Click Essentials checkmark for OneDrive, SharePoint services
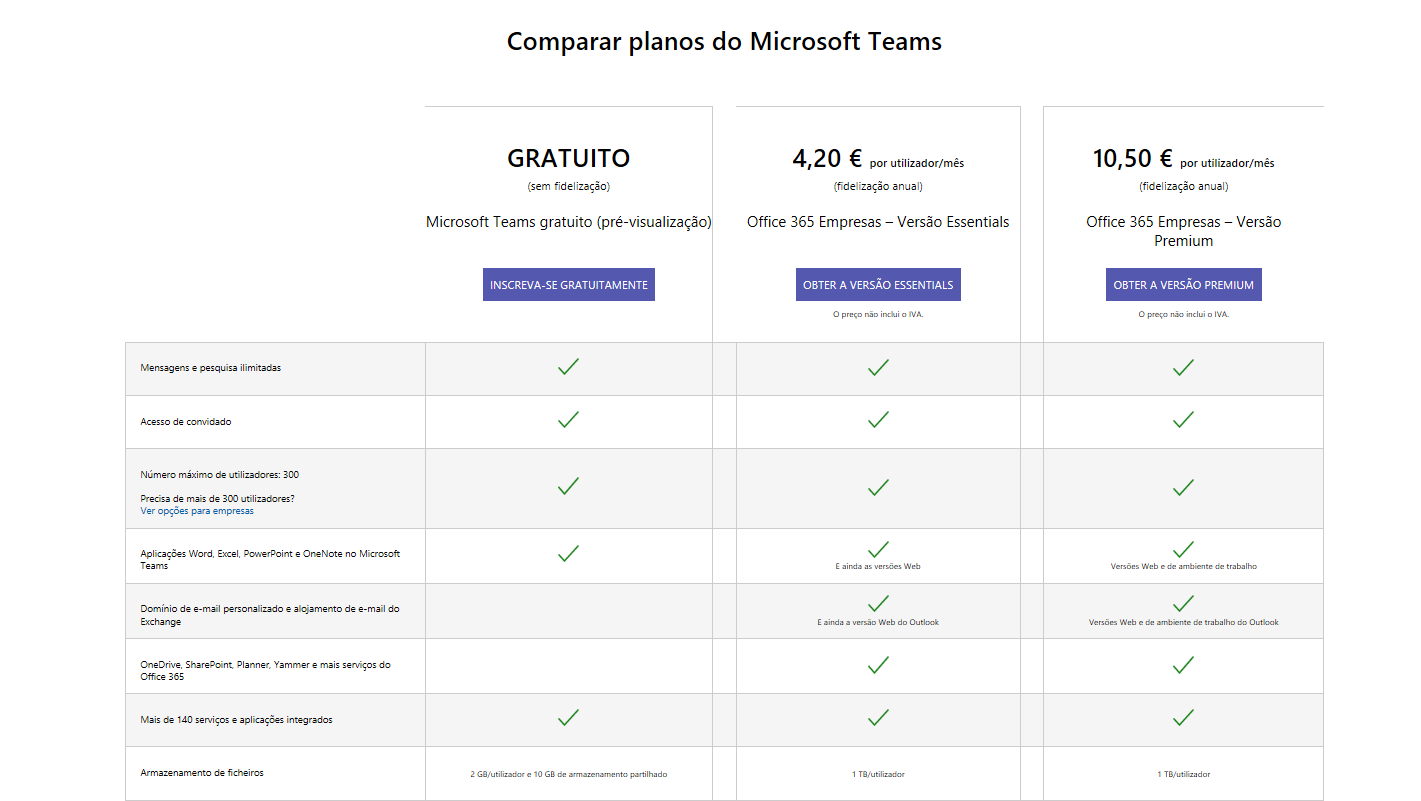This screenshot has width=1421, height=801. 878,665
